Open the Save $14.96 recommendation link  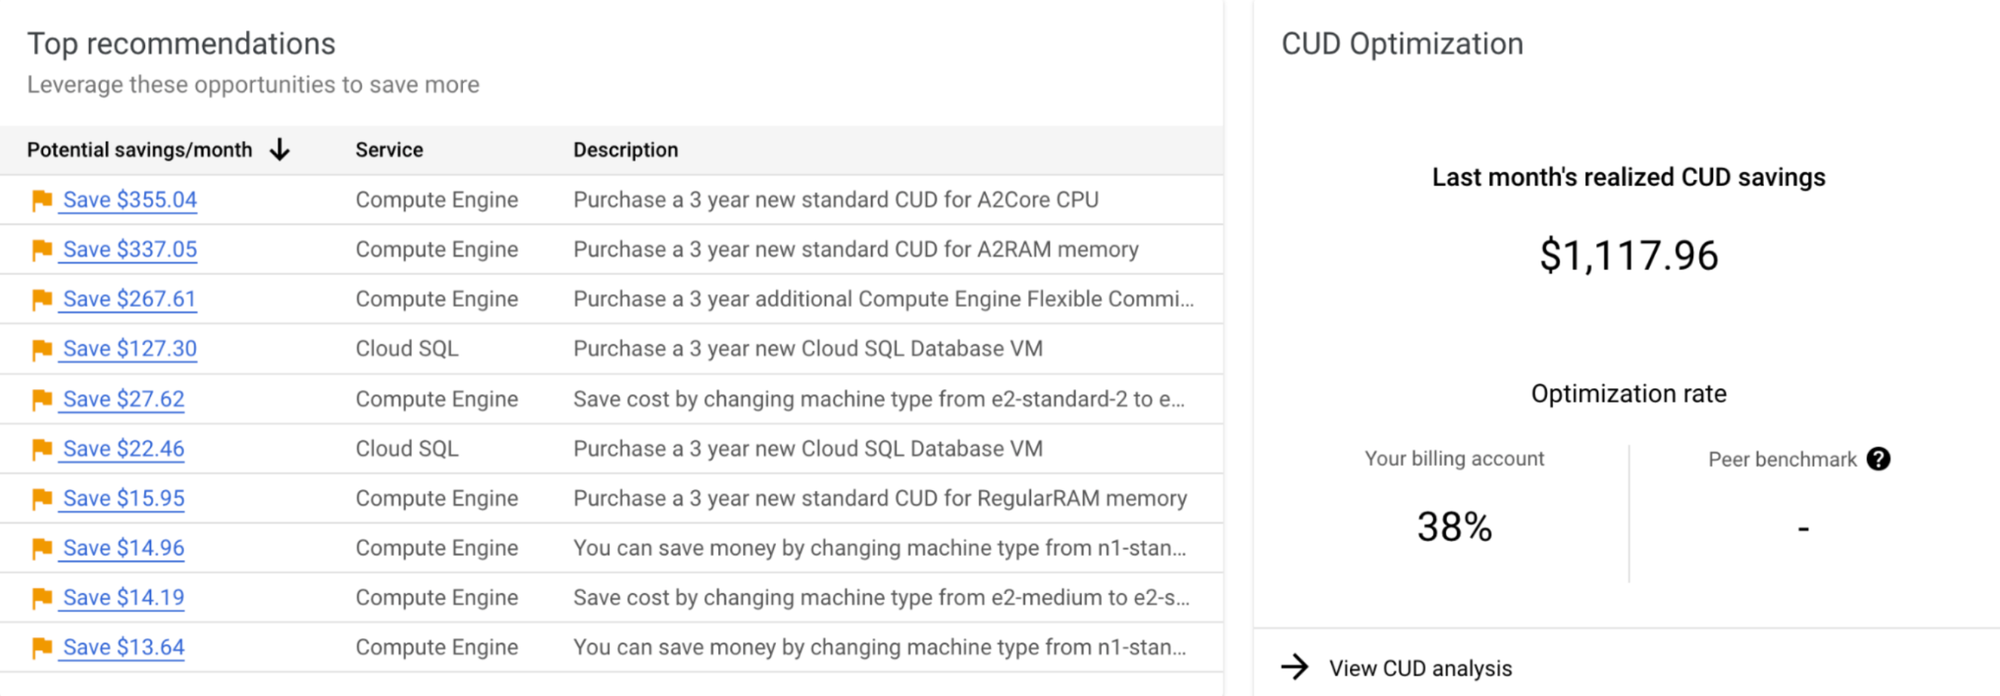click(x=124, y=548)
